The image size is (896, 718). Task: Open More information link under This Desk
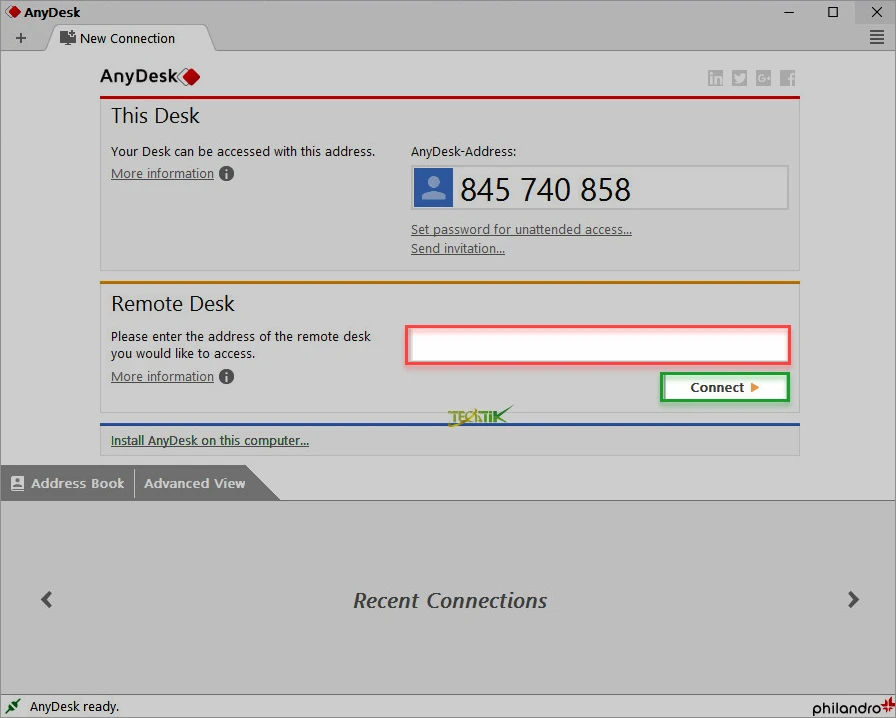(x=162, y=173)
